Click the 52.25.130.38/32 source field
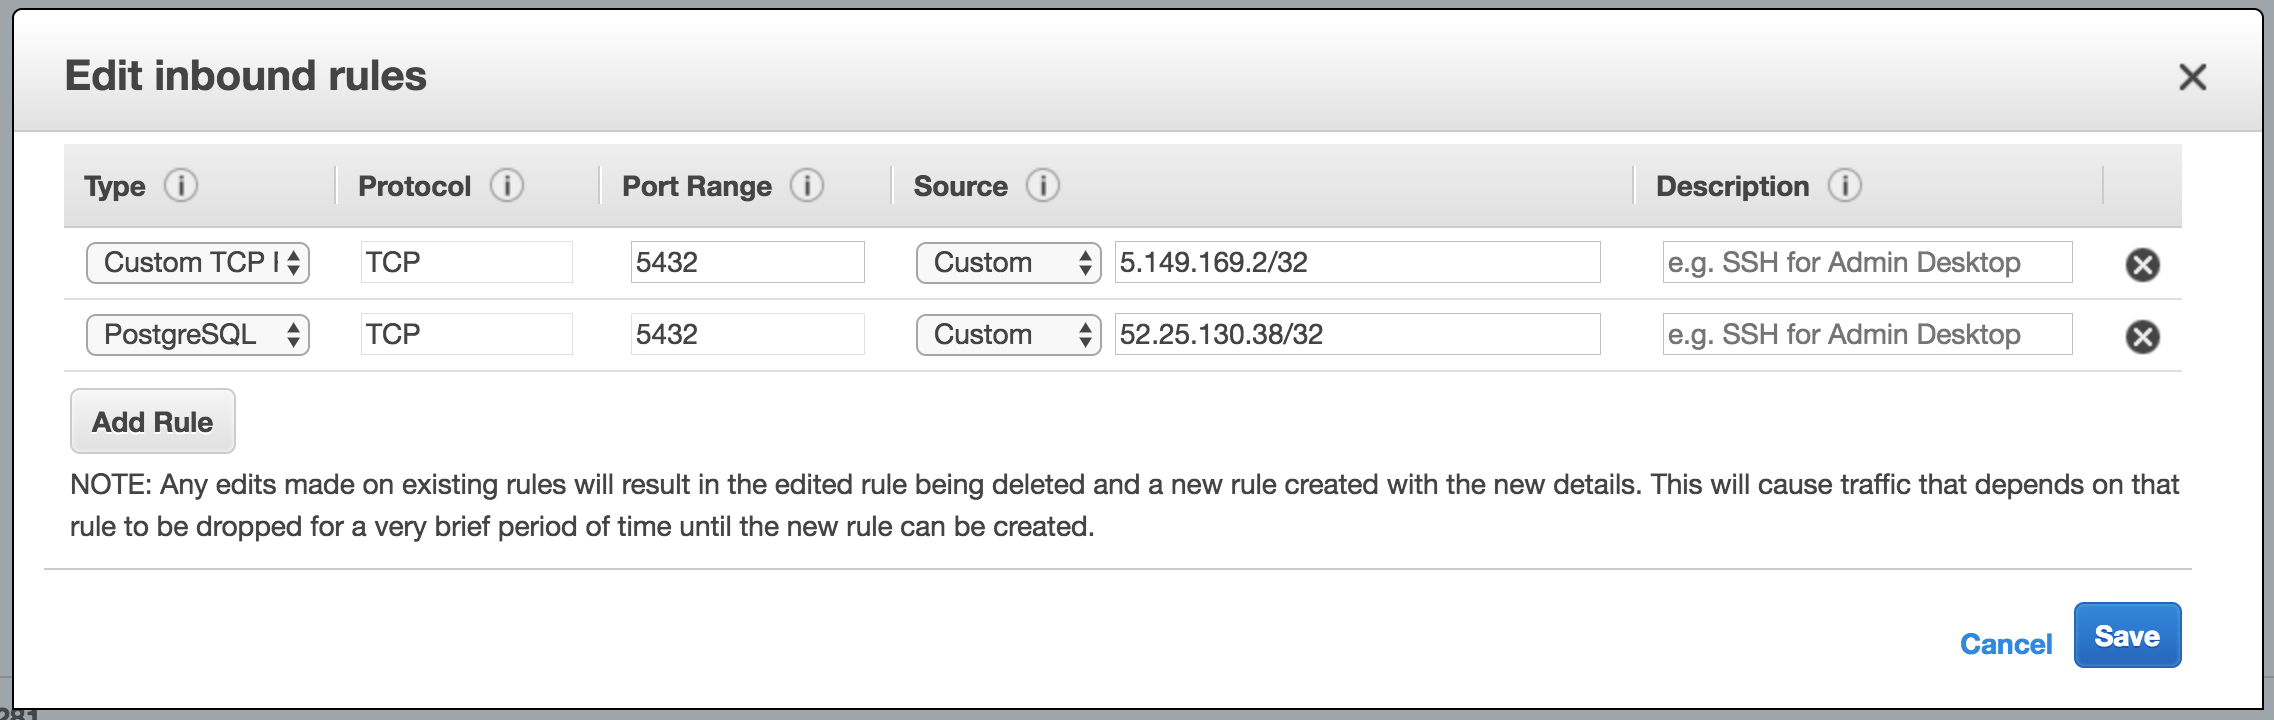This screenshot has height=720, width=2274. pos(1357,334)
